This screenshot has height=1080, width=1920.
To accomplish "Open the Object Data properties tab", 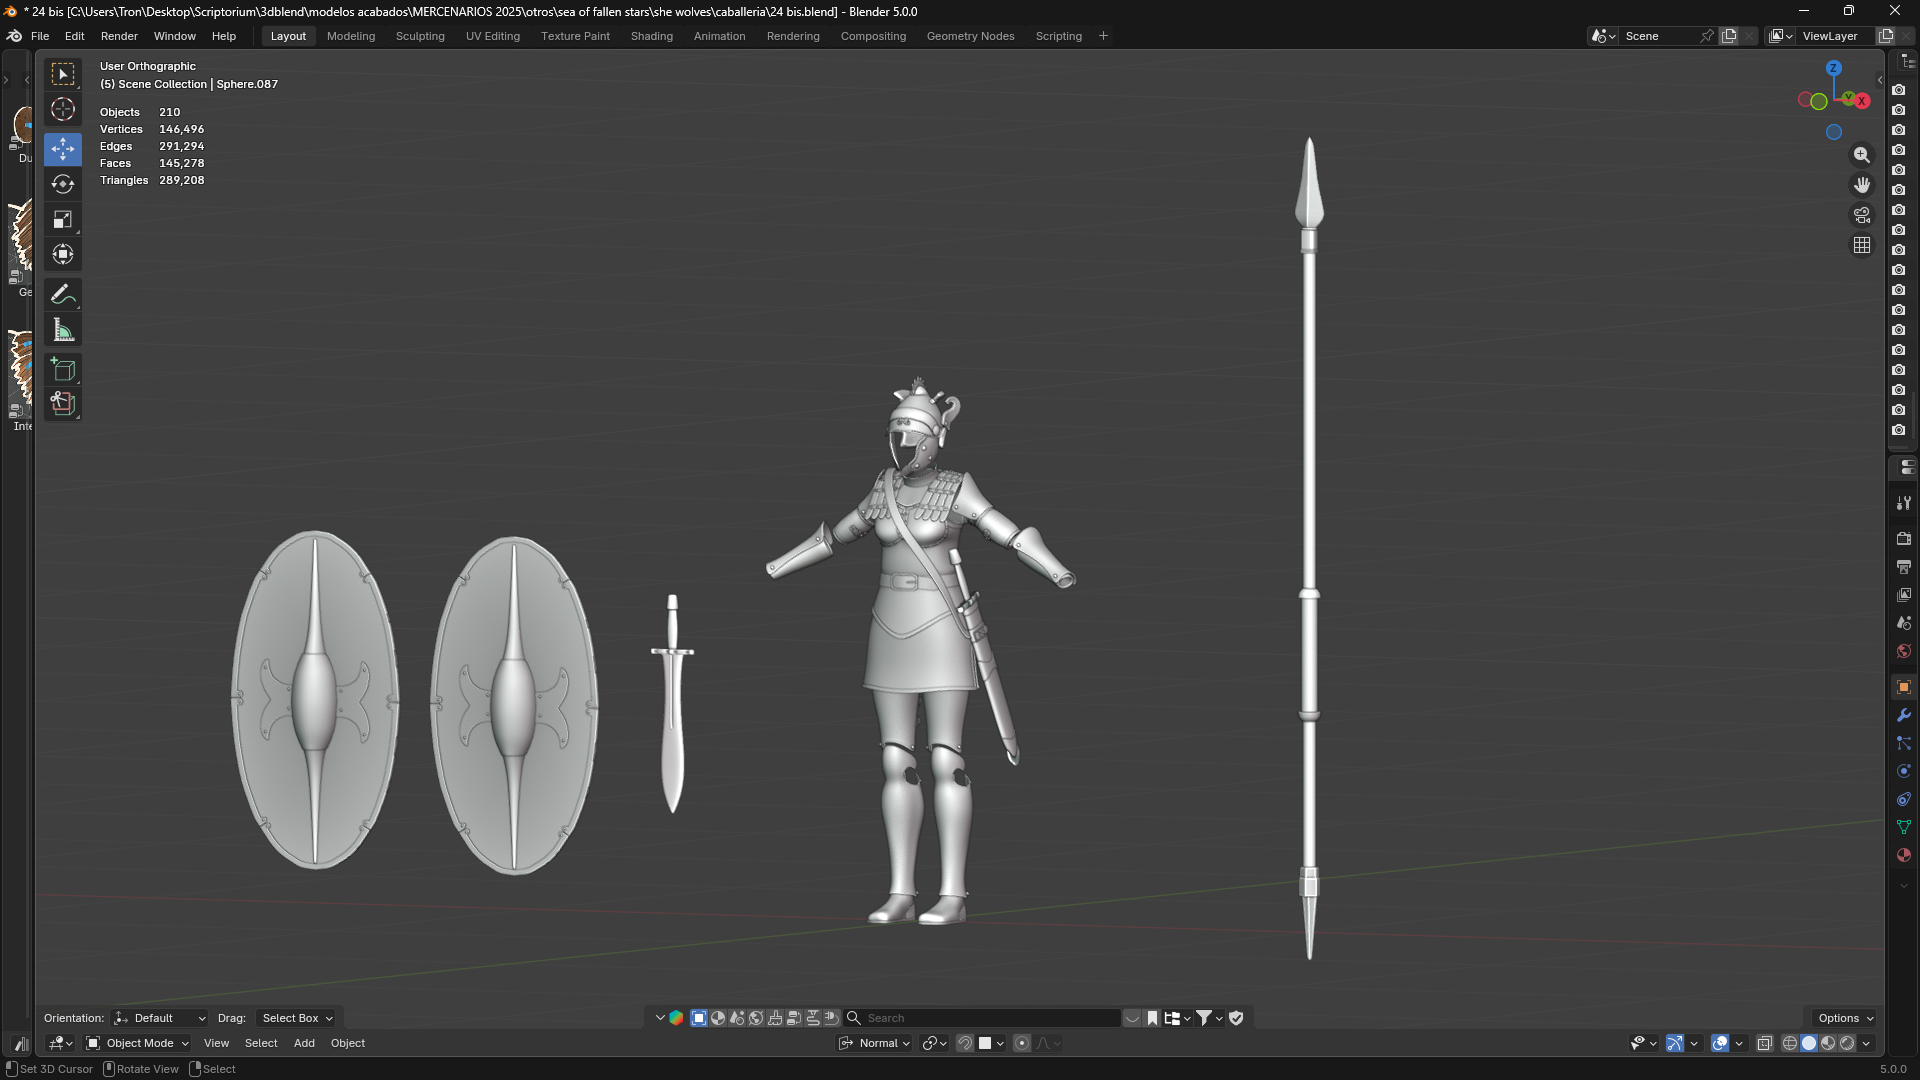I will click(x=1904, y=827).
